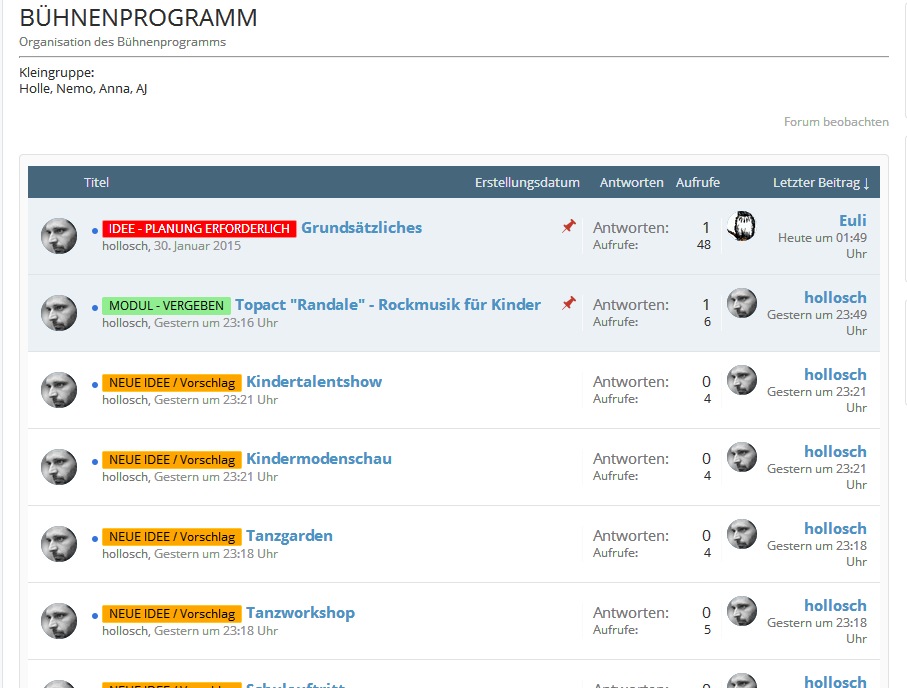Click author hollosch under Topact Randale

(x=125, y=323)
